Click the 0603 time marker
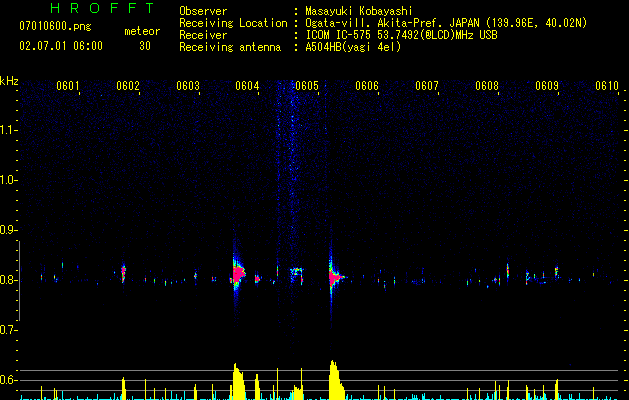This screenshot has height=400, width=629. [188, 86]
